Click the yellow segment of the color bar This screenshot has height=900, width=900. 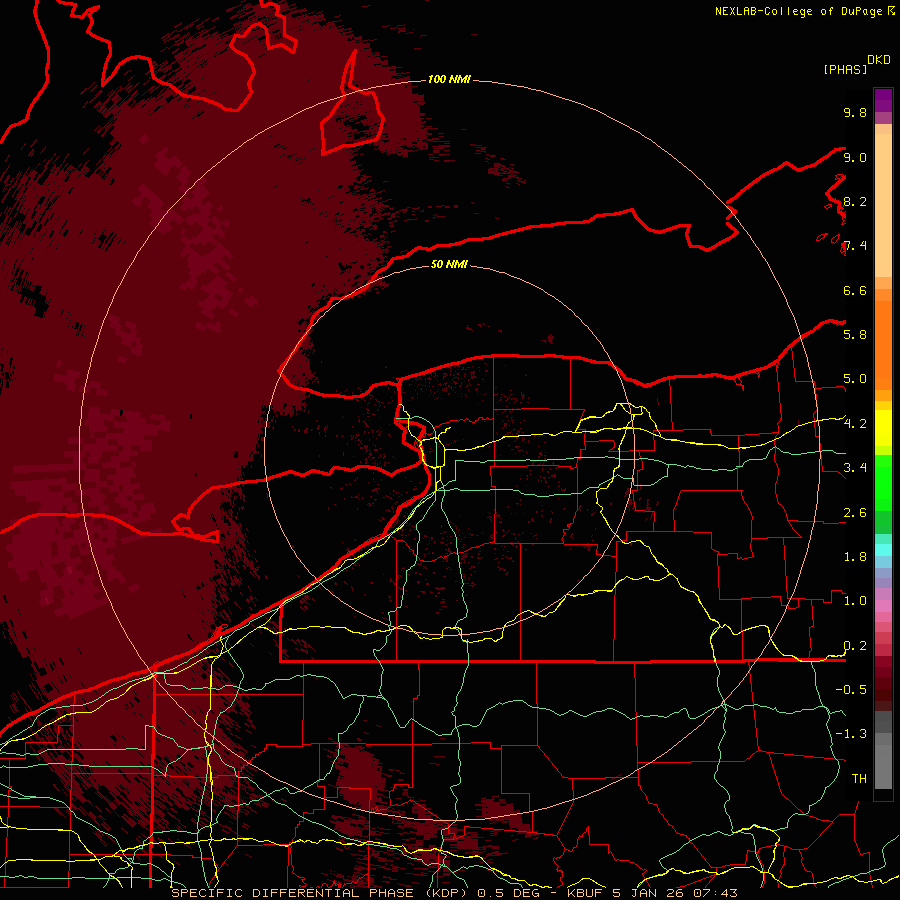click(883, 428)
